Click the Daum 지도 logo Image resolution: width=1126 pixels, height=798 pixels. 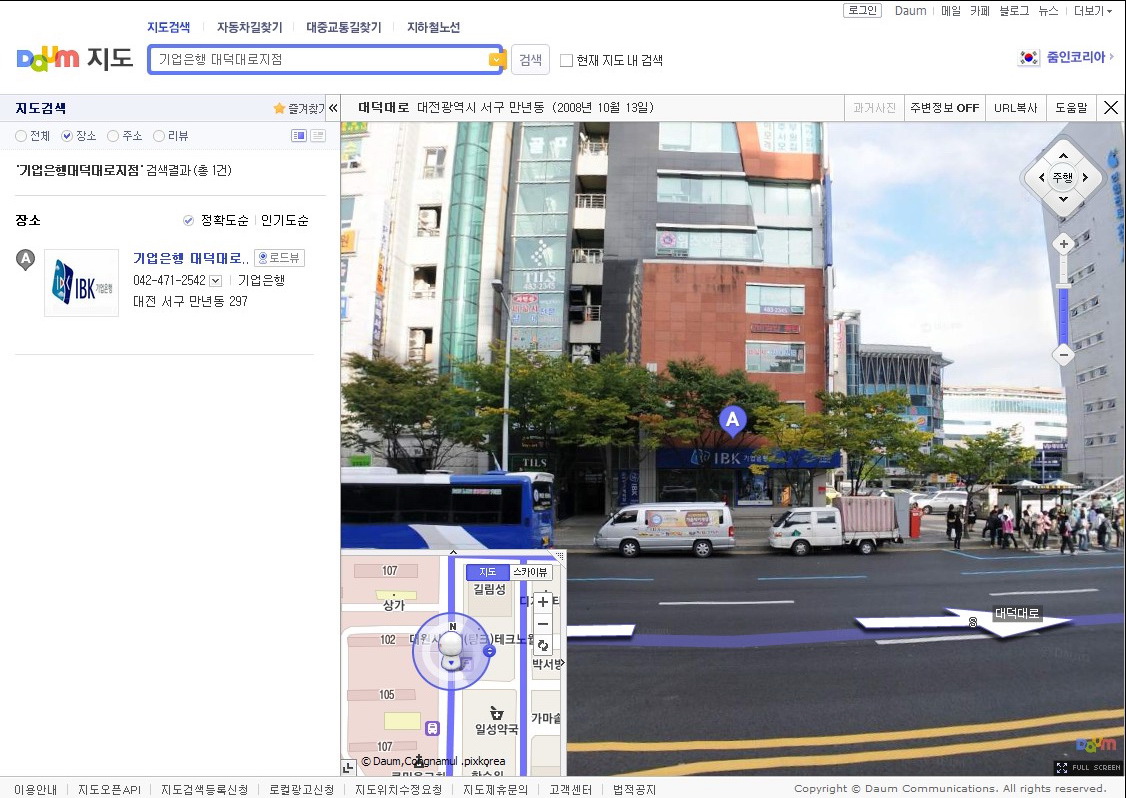(75, 59)
